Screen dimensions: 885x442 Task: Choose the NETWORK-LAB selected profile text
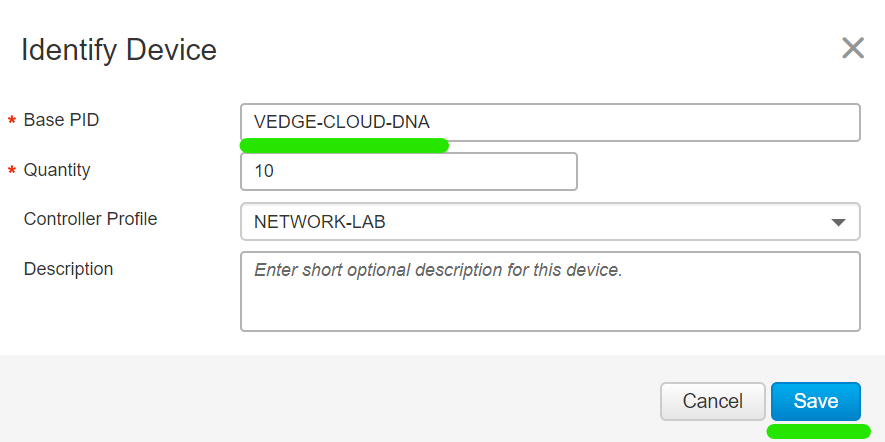click(x=319, y=222)
